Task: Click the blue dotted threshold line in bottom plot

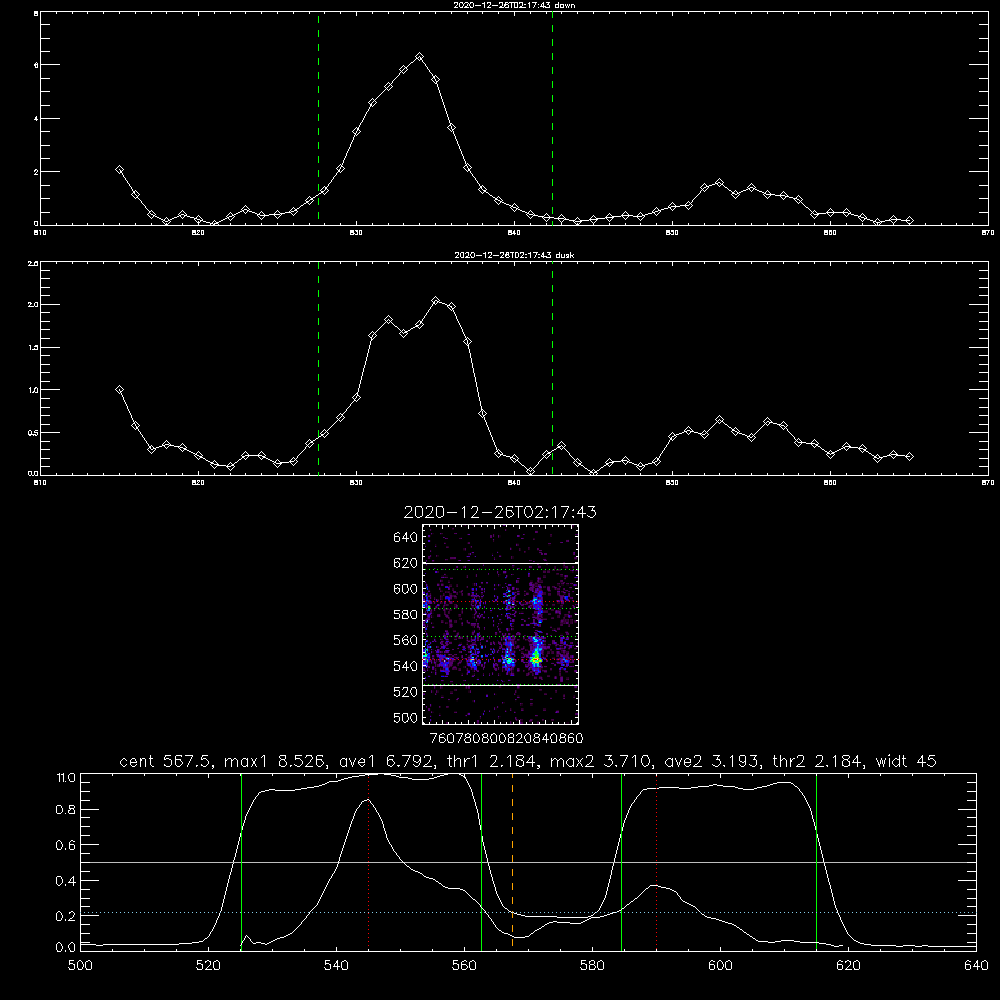Action: pos(528,913)
